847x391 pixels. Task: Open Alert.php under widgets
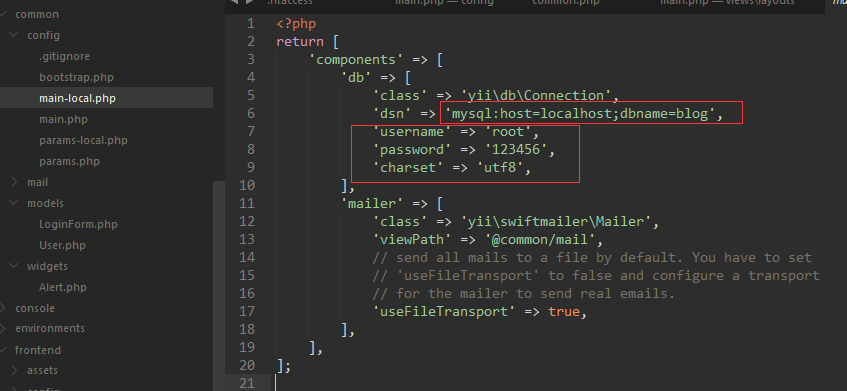pyautogui.click(x=63, y=287)
